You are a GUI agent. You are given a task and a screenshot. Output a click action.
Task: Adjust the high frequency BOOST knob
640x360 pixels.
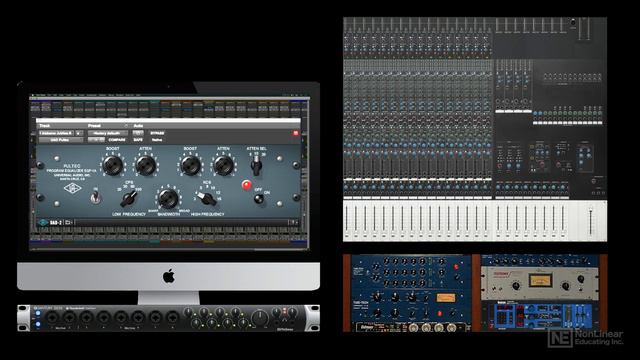coord(190,166)
